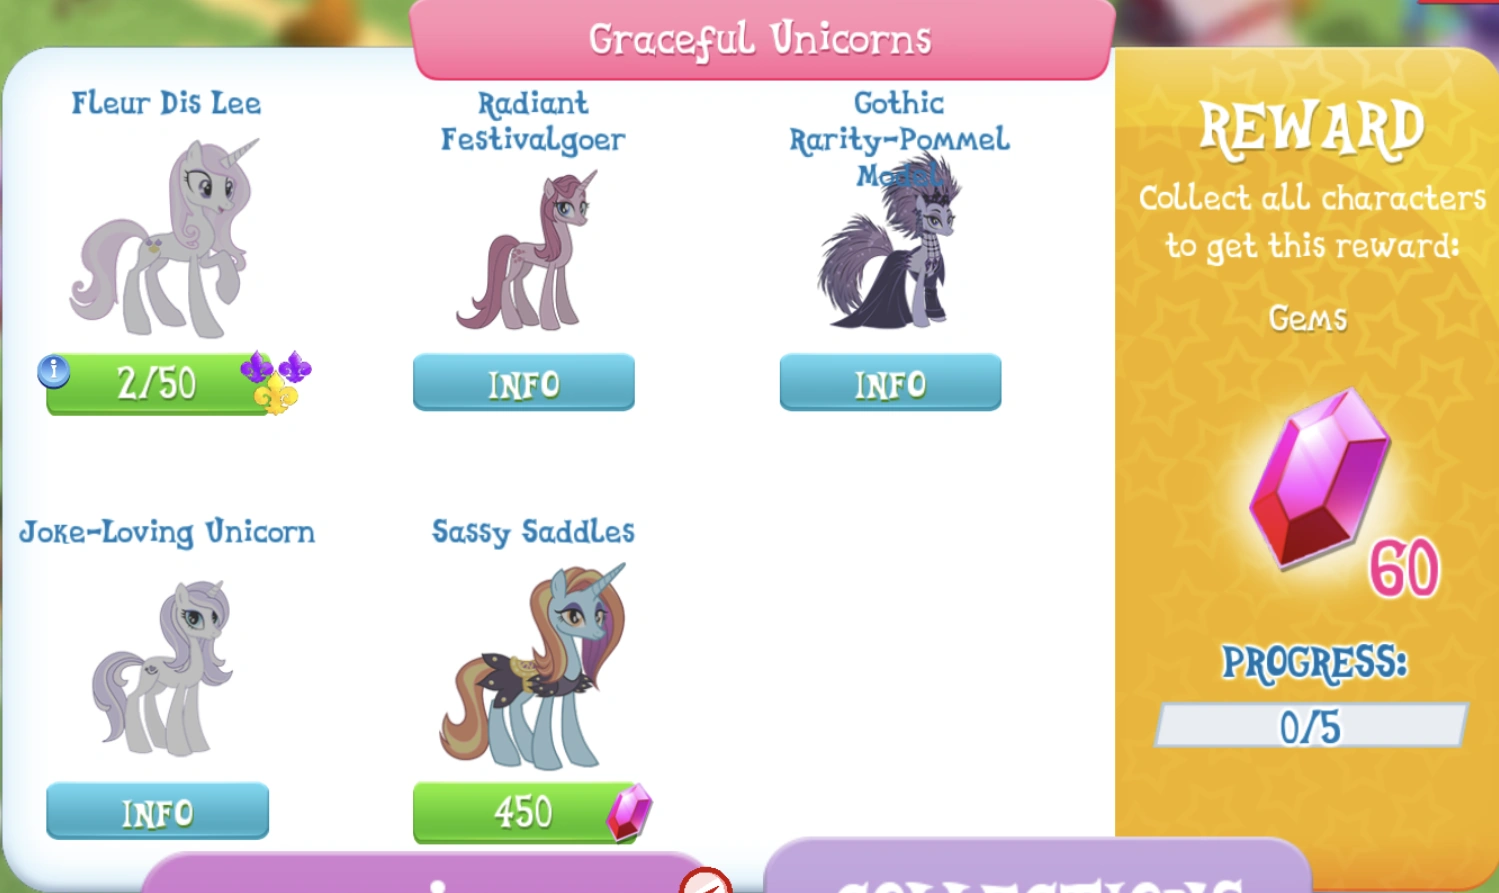Viewport: 1499px width, 893px height.
Task: Click the pink gem icon on 450 button
Action: 629,812
